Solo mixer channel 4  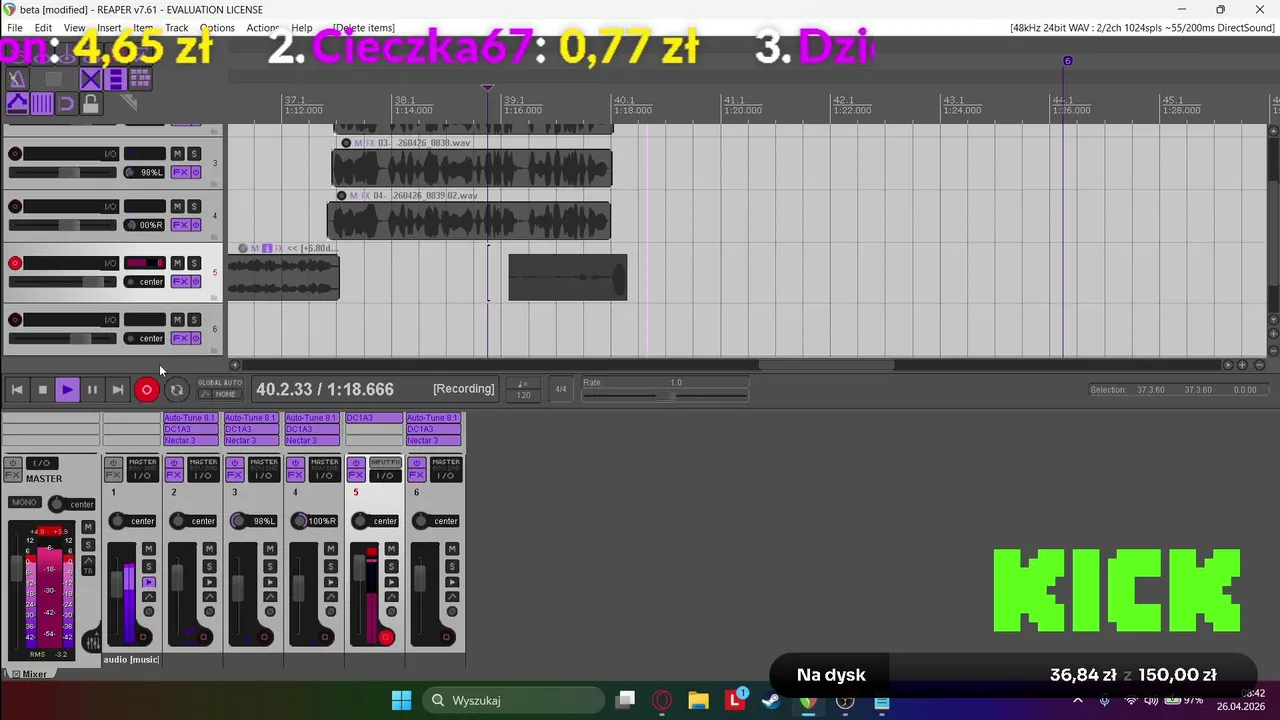[x=331, y=566]
